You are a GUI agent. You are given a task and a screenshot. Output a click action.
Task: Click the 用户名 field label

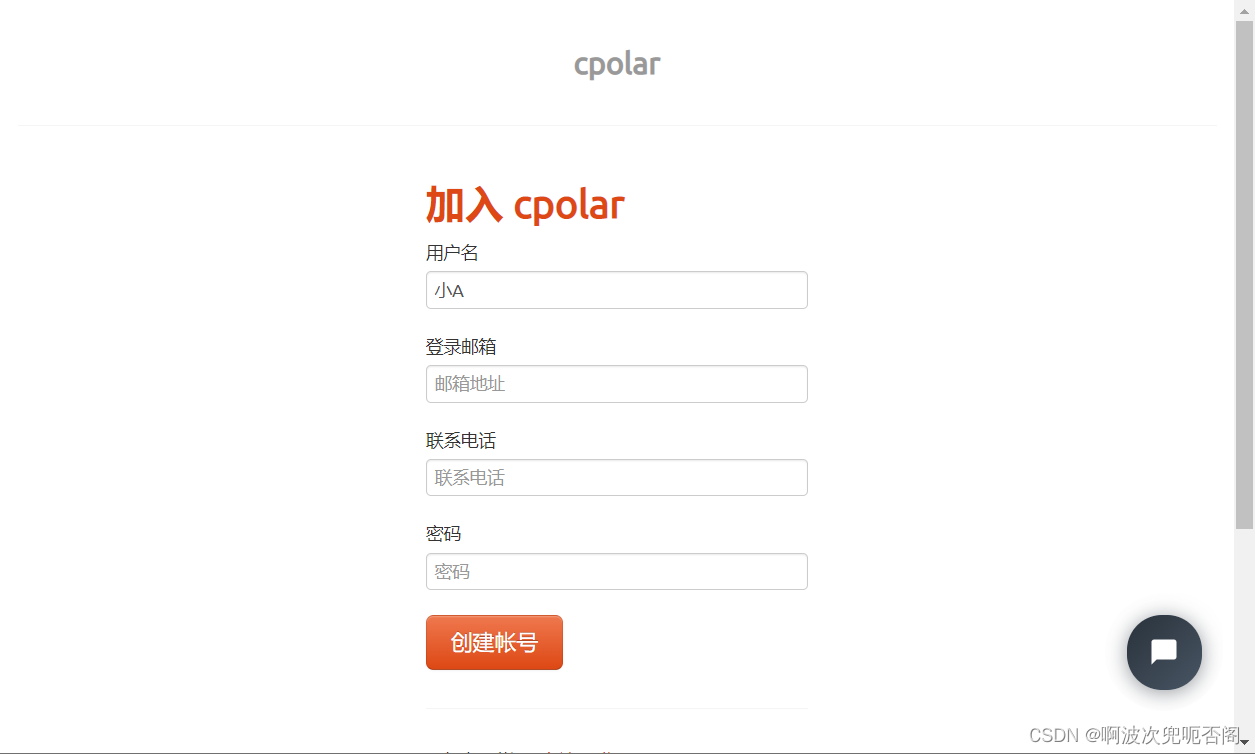tap(452, 252)
